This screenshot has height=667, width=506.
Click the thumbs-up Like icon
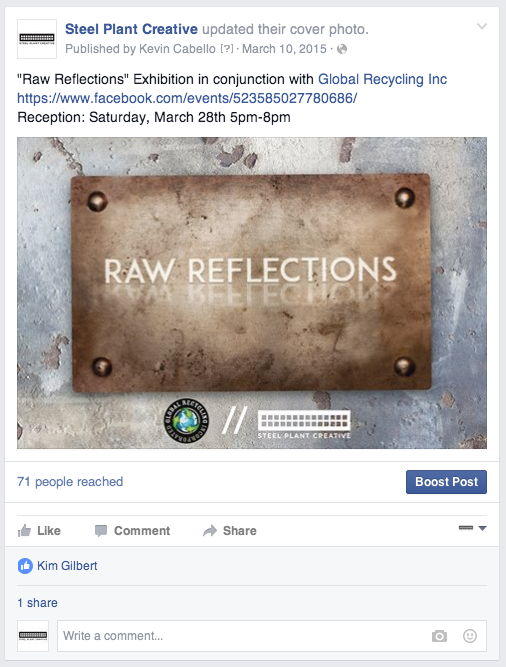[24, 530]
